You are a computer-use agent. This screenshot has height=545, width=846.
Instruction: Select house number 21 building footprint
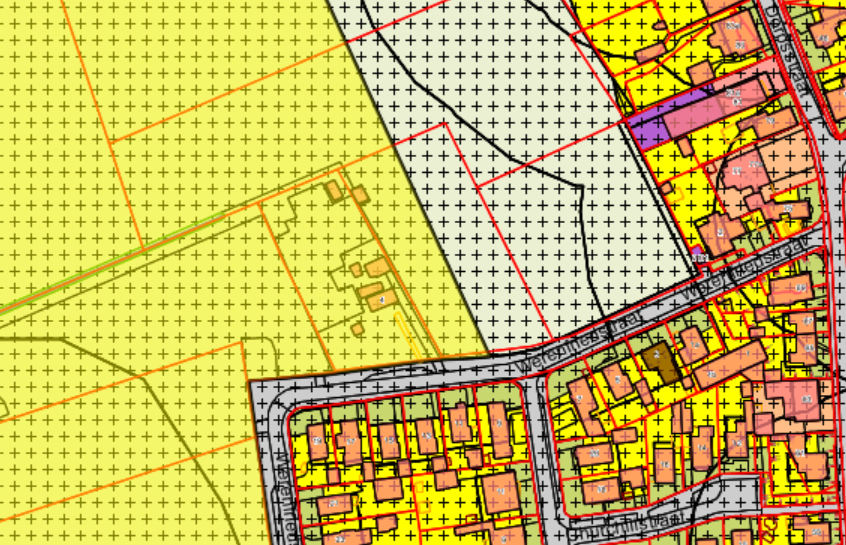(x=335, y=505)
